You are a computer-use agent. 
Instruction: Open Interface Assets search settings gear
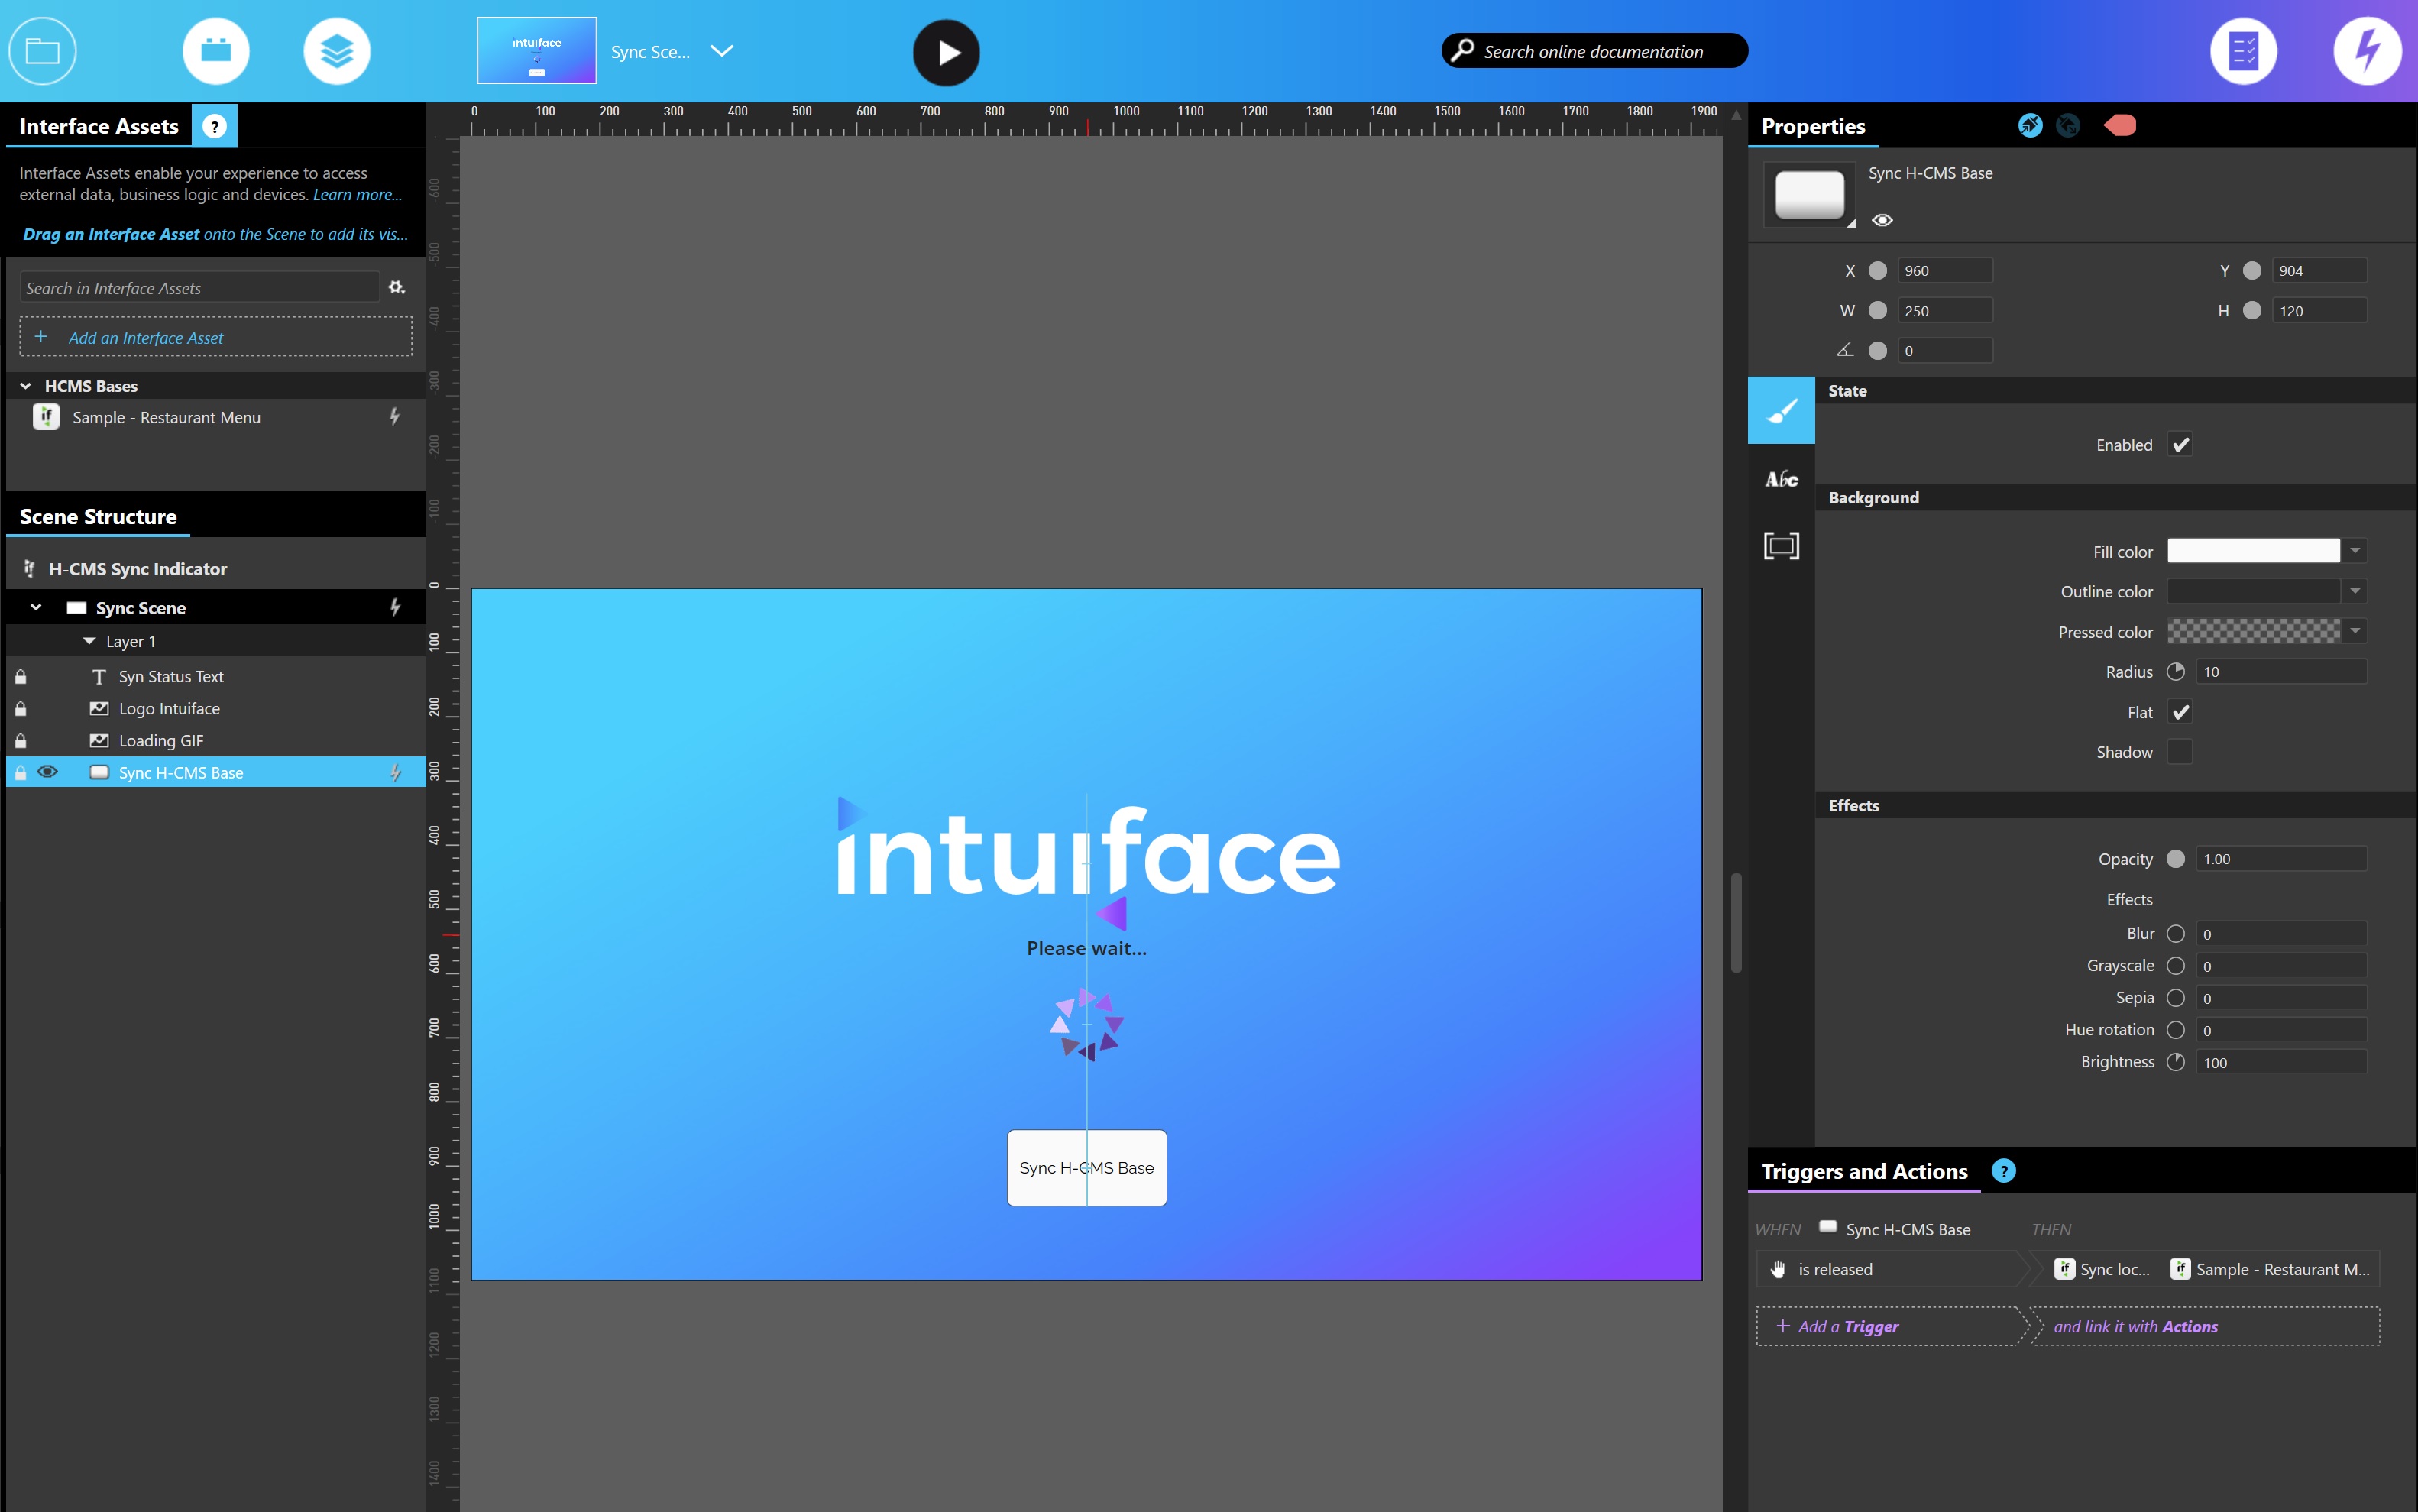pyautogui.click(x=397, y=287)
